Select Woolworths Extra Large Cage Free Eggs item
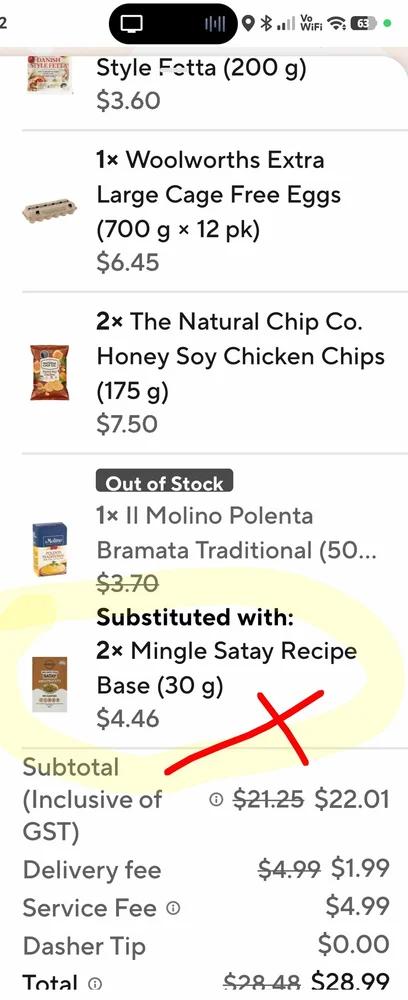This screenshot has width=408, height=1000. [x=204, y=211]
